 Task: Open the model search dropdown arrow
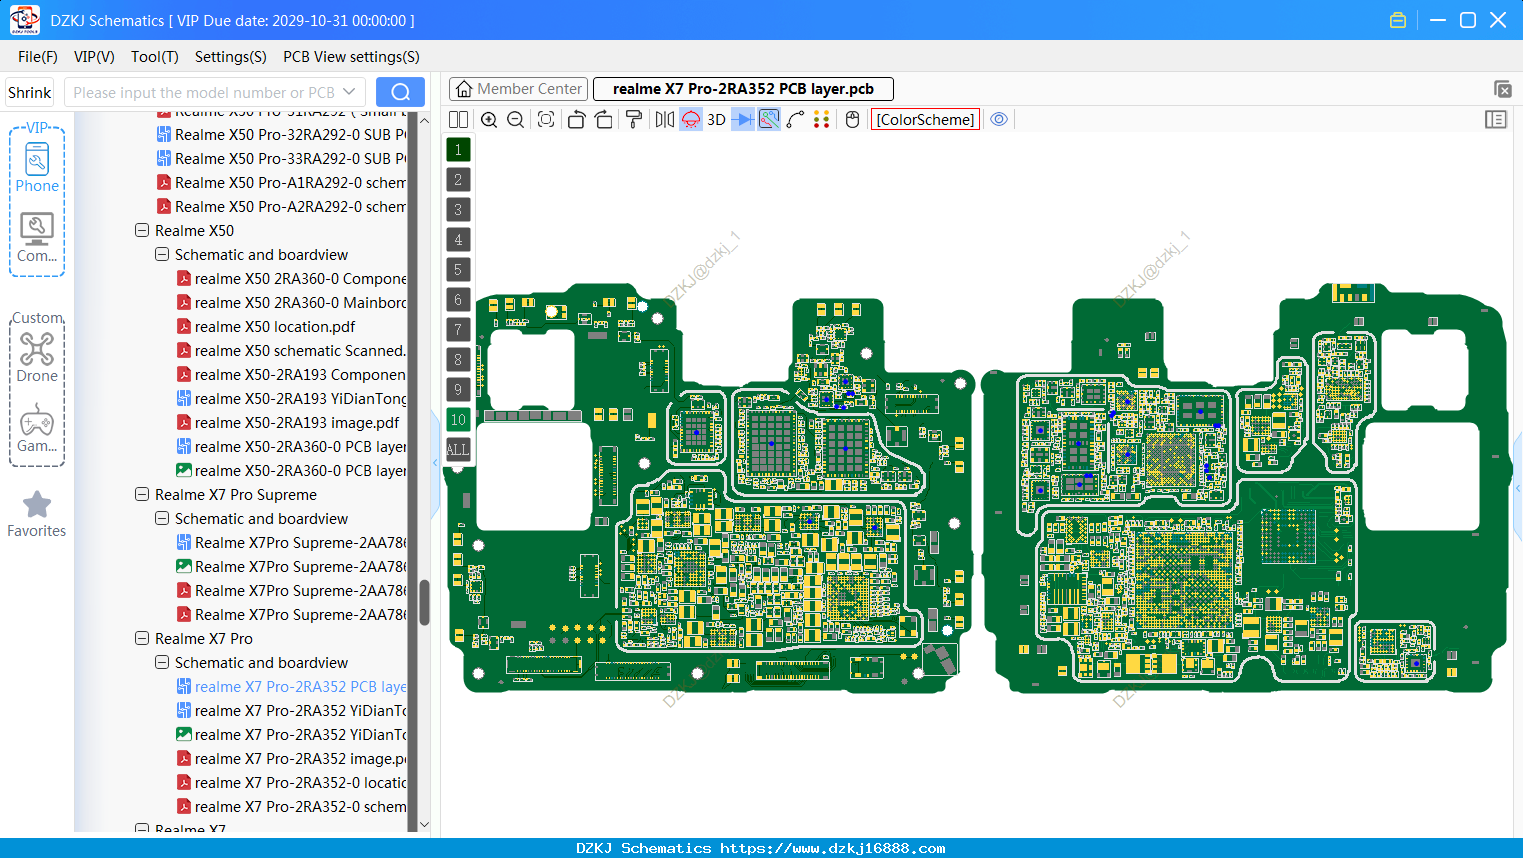pyautogui.click(x=349, y=92)
